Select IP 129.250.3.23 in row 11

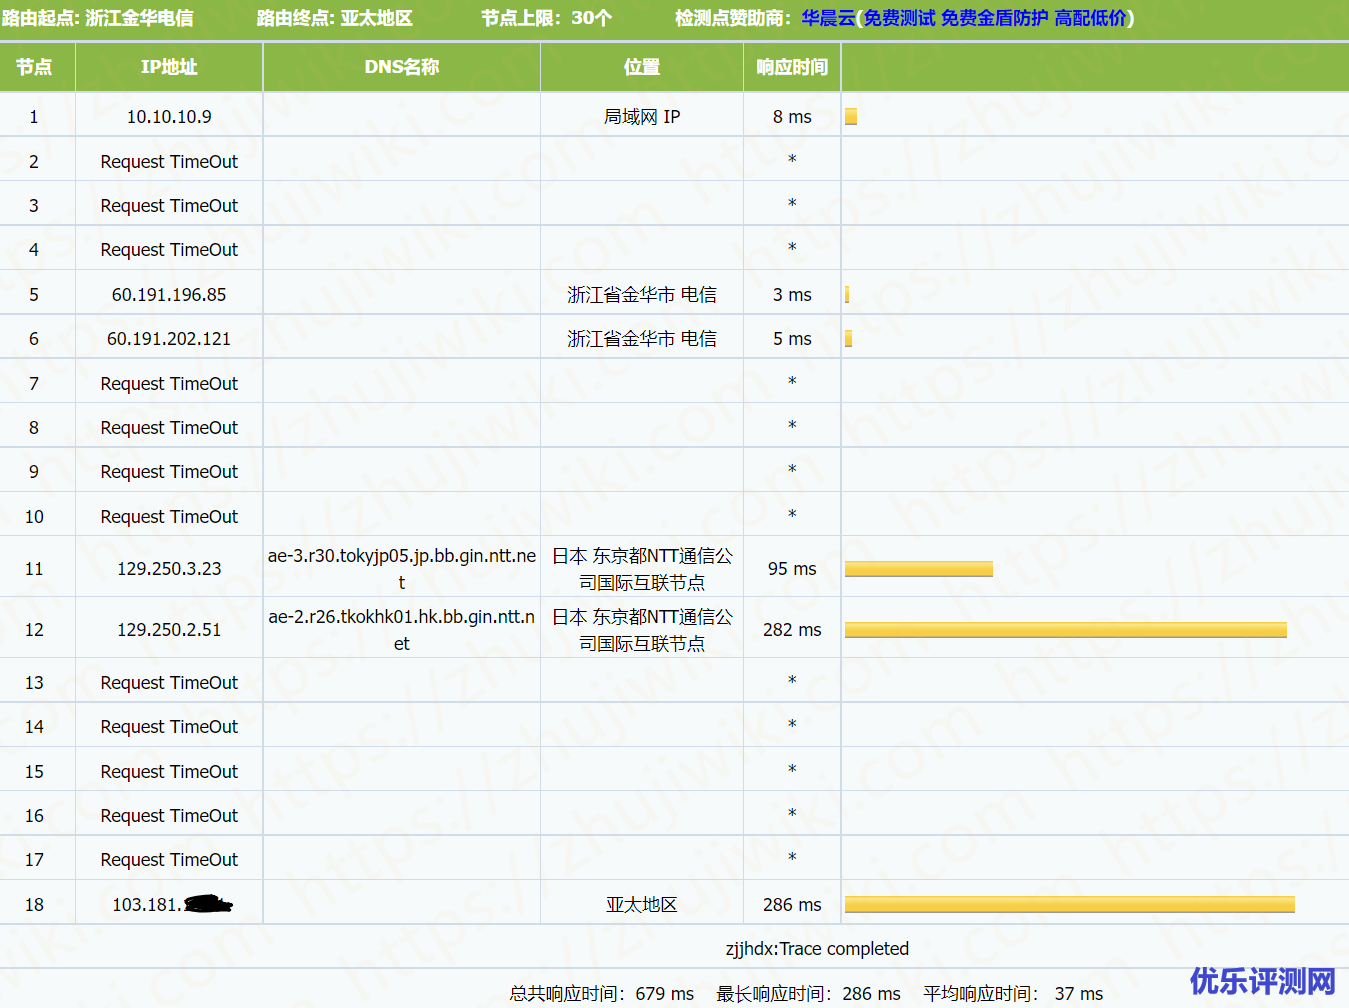pyautogui.click(x=169, y=569)
